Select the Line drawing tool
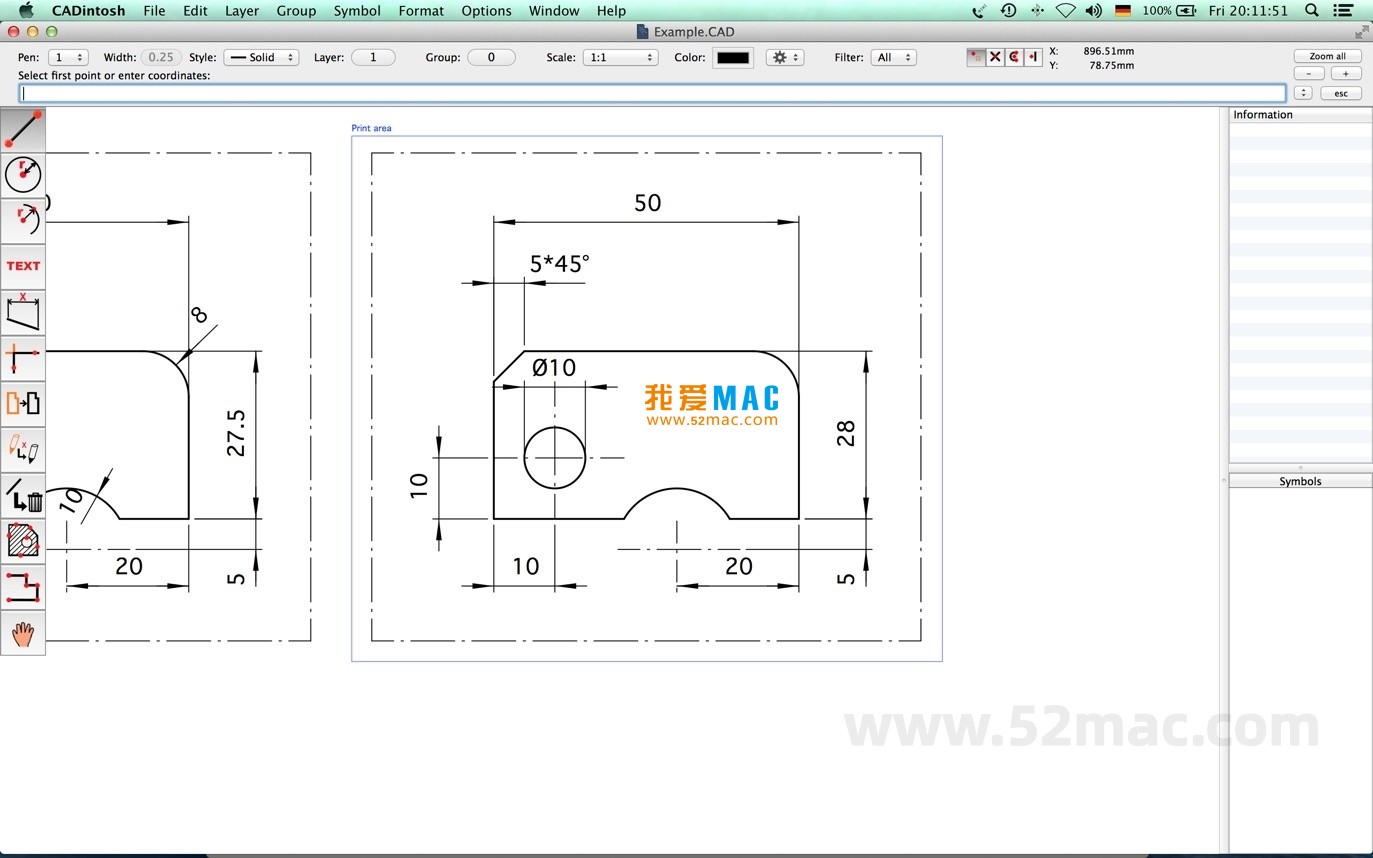The height and width of the screenshot is (858, 1373). pos(23,128)
